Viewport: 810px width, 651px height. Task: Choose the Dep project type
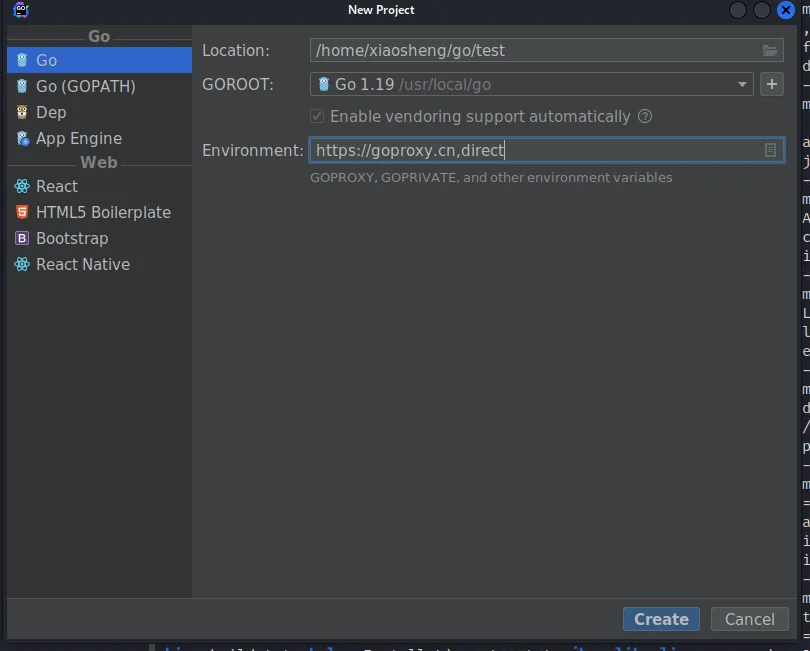click(99, 112)
